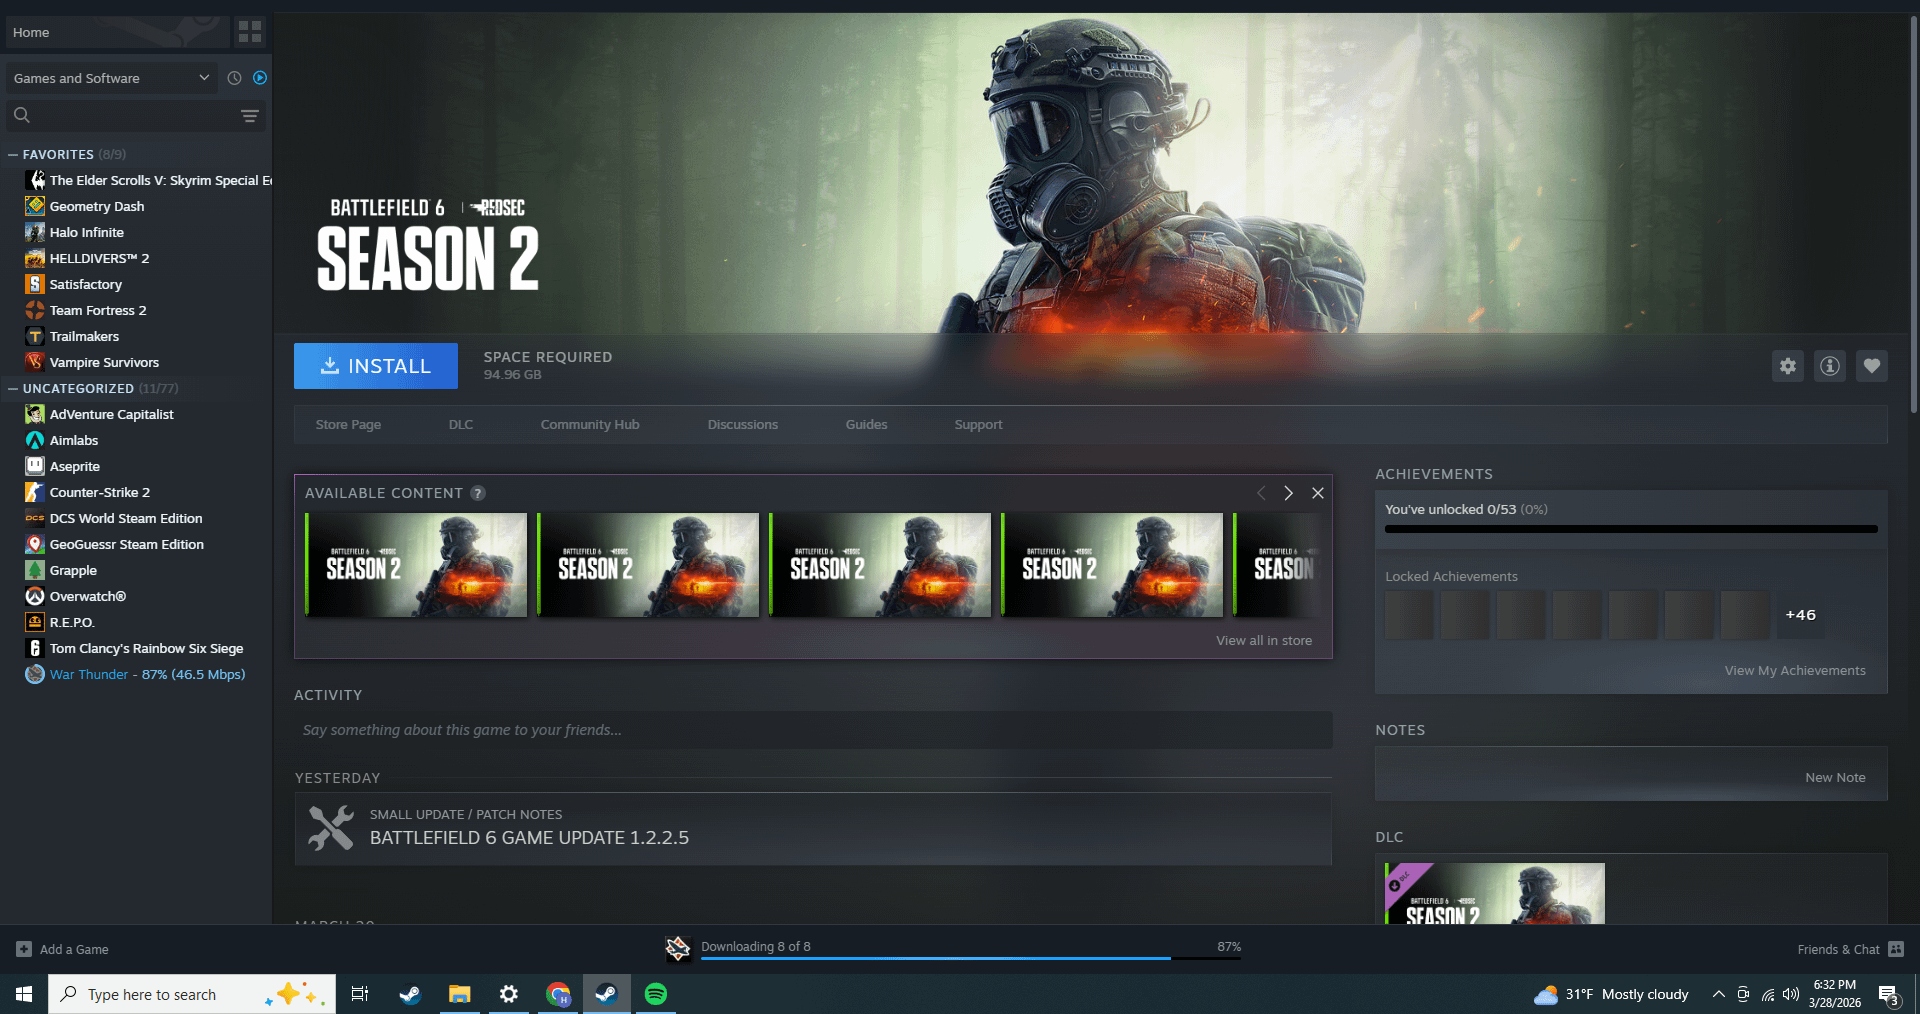Open the recent games clock icon
Screen dimensions: 1920x1014
(x=234, y=78)
